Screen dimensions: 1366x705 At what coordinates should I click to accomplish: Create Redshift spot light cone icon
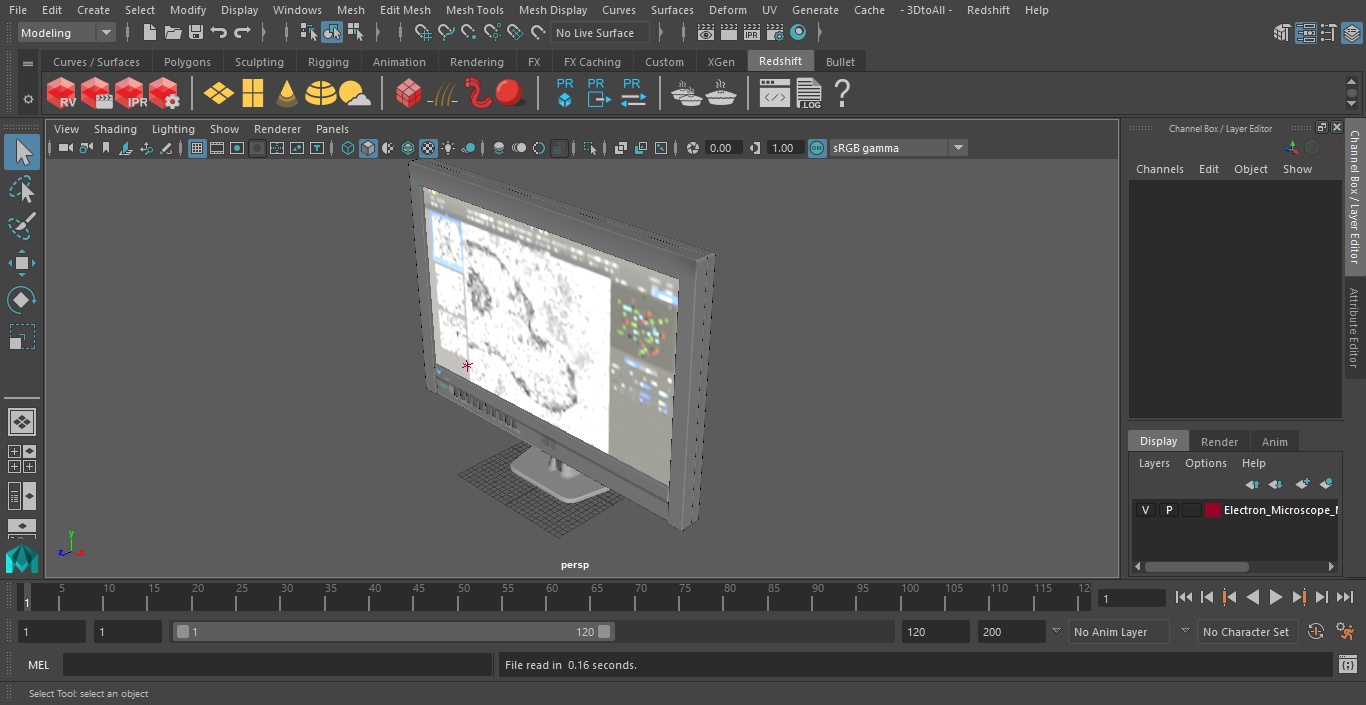point(287,94)
